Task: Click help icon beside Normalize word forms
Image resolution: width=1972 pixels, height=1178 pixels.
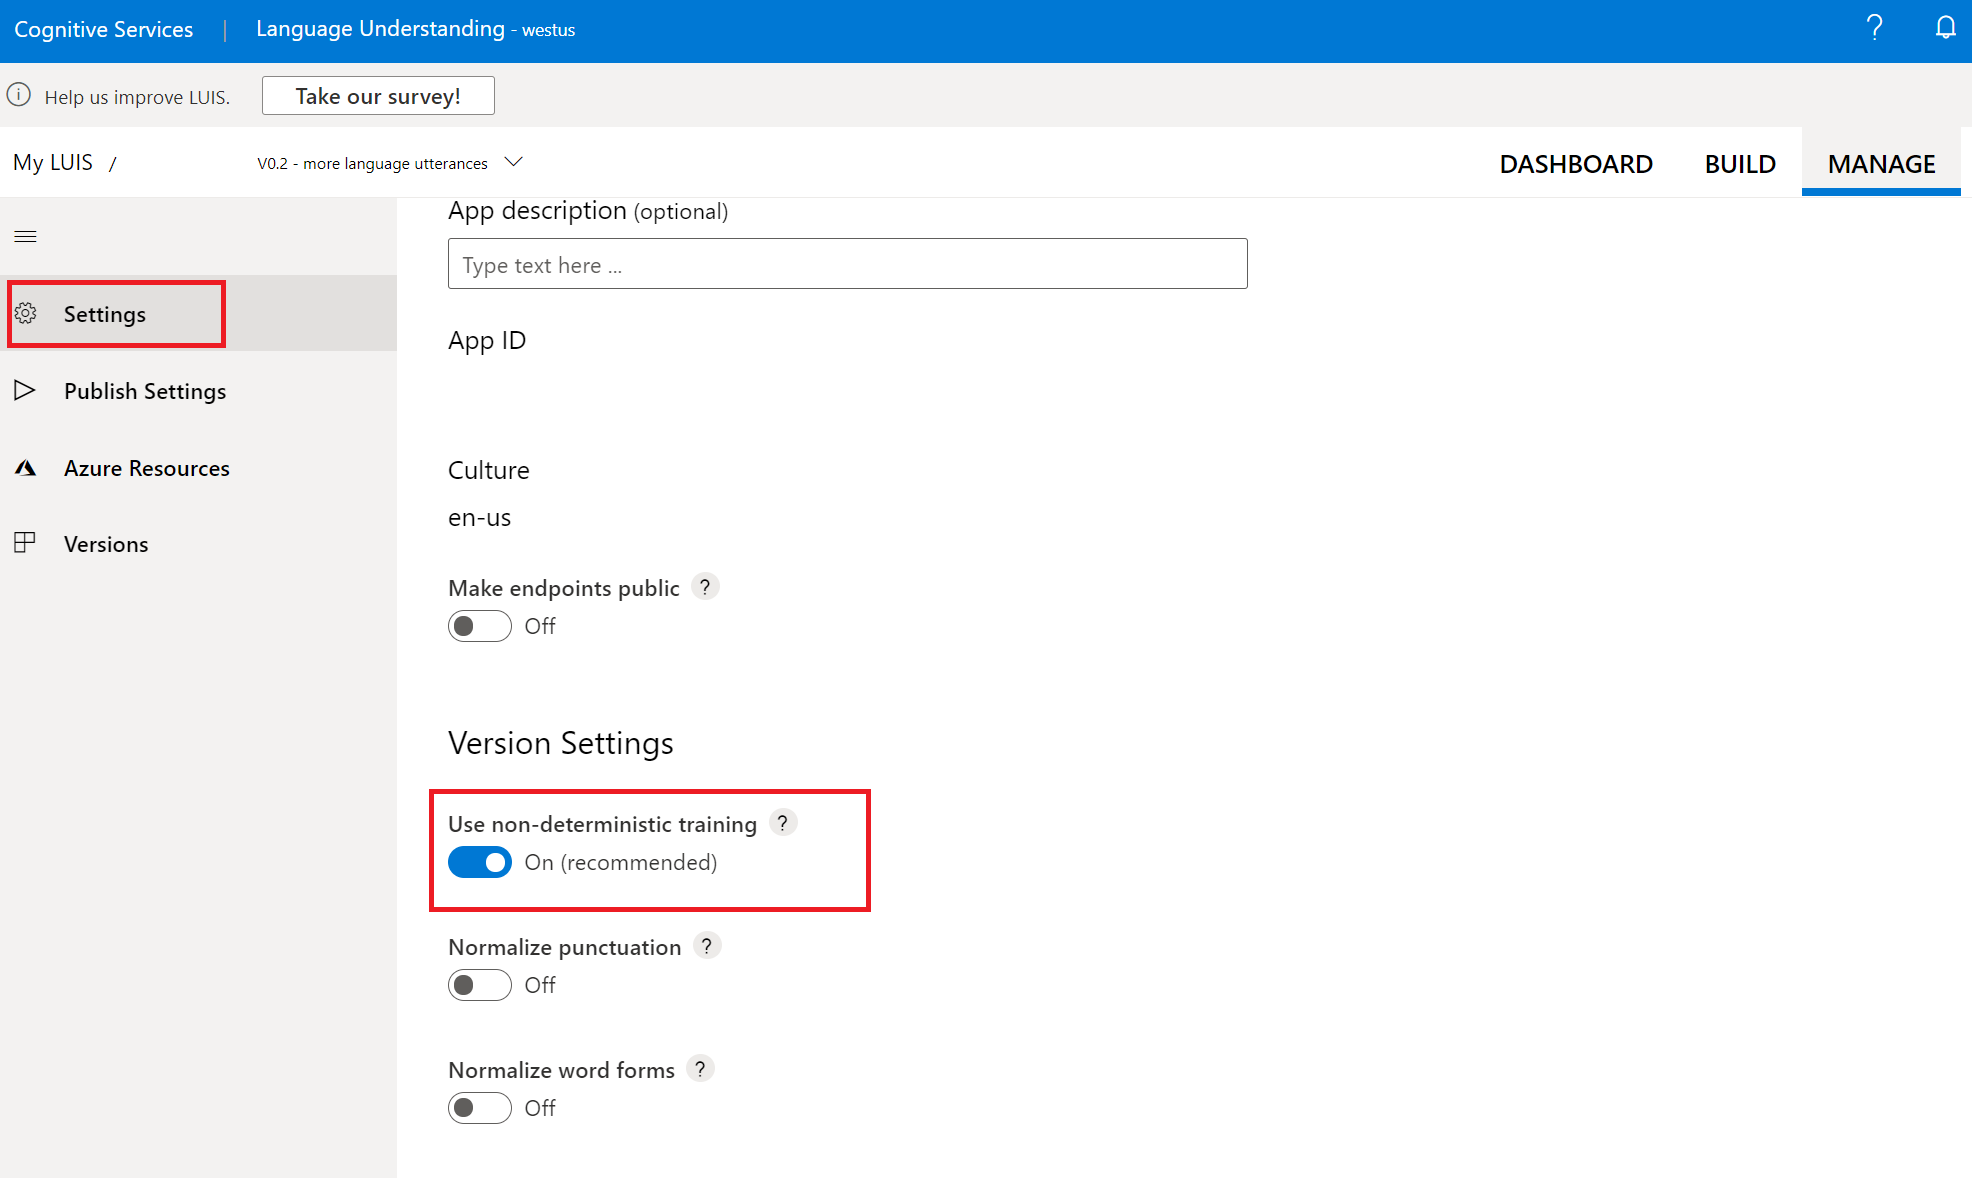Action: (700, 1069)
